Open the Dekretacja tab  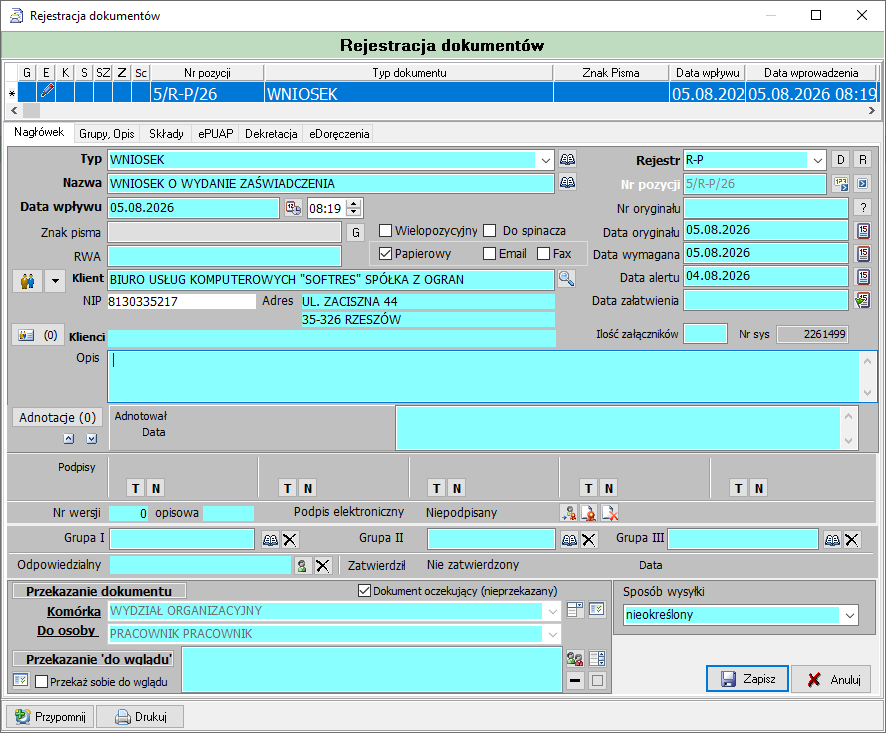(271, 134)
